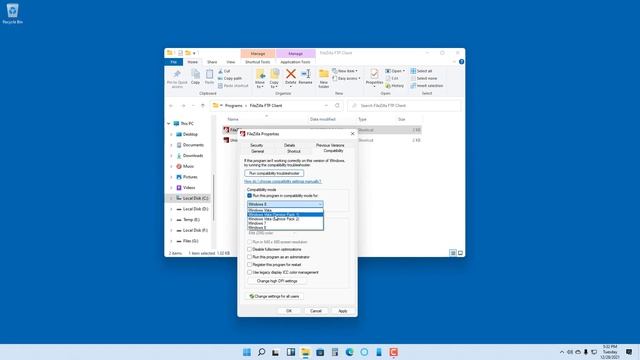The image size is (640, 360).
Task: Click the Search FileZilla FTP Client field
Action: coord(404,106)
